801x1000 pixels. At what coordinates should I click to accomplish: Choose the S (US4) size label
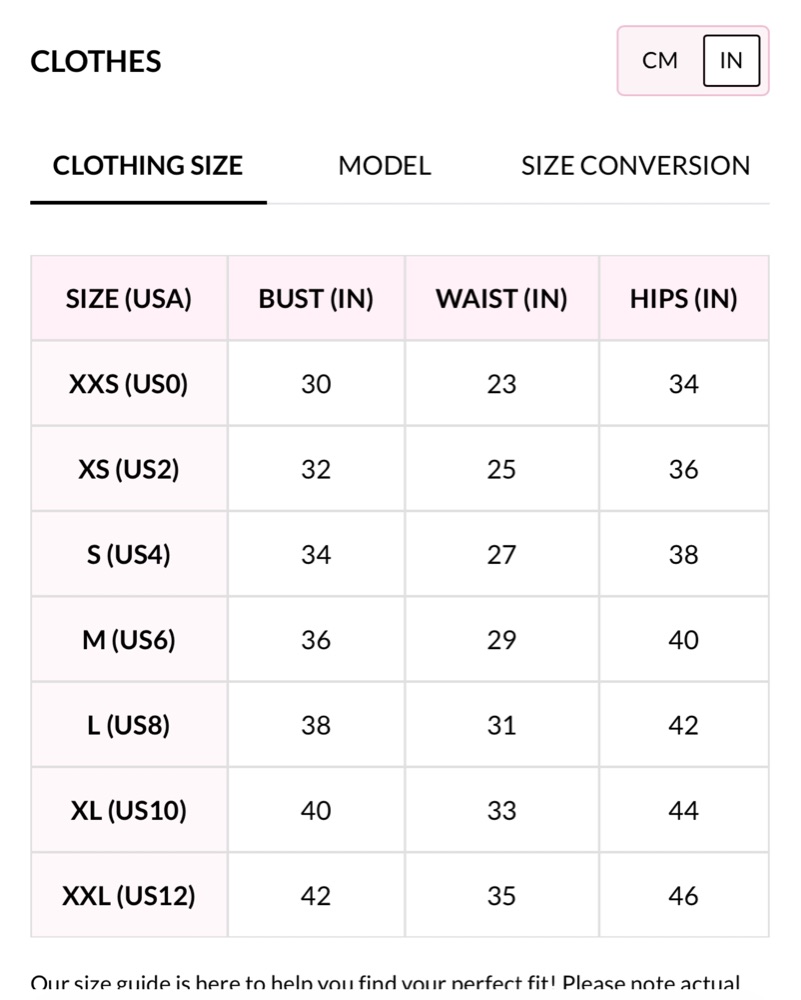[129, 555]
